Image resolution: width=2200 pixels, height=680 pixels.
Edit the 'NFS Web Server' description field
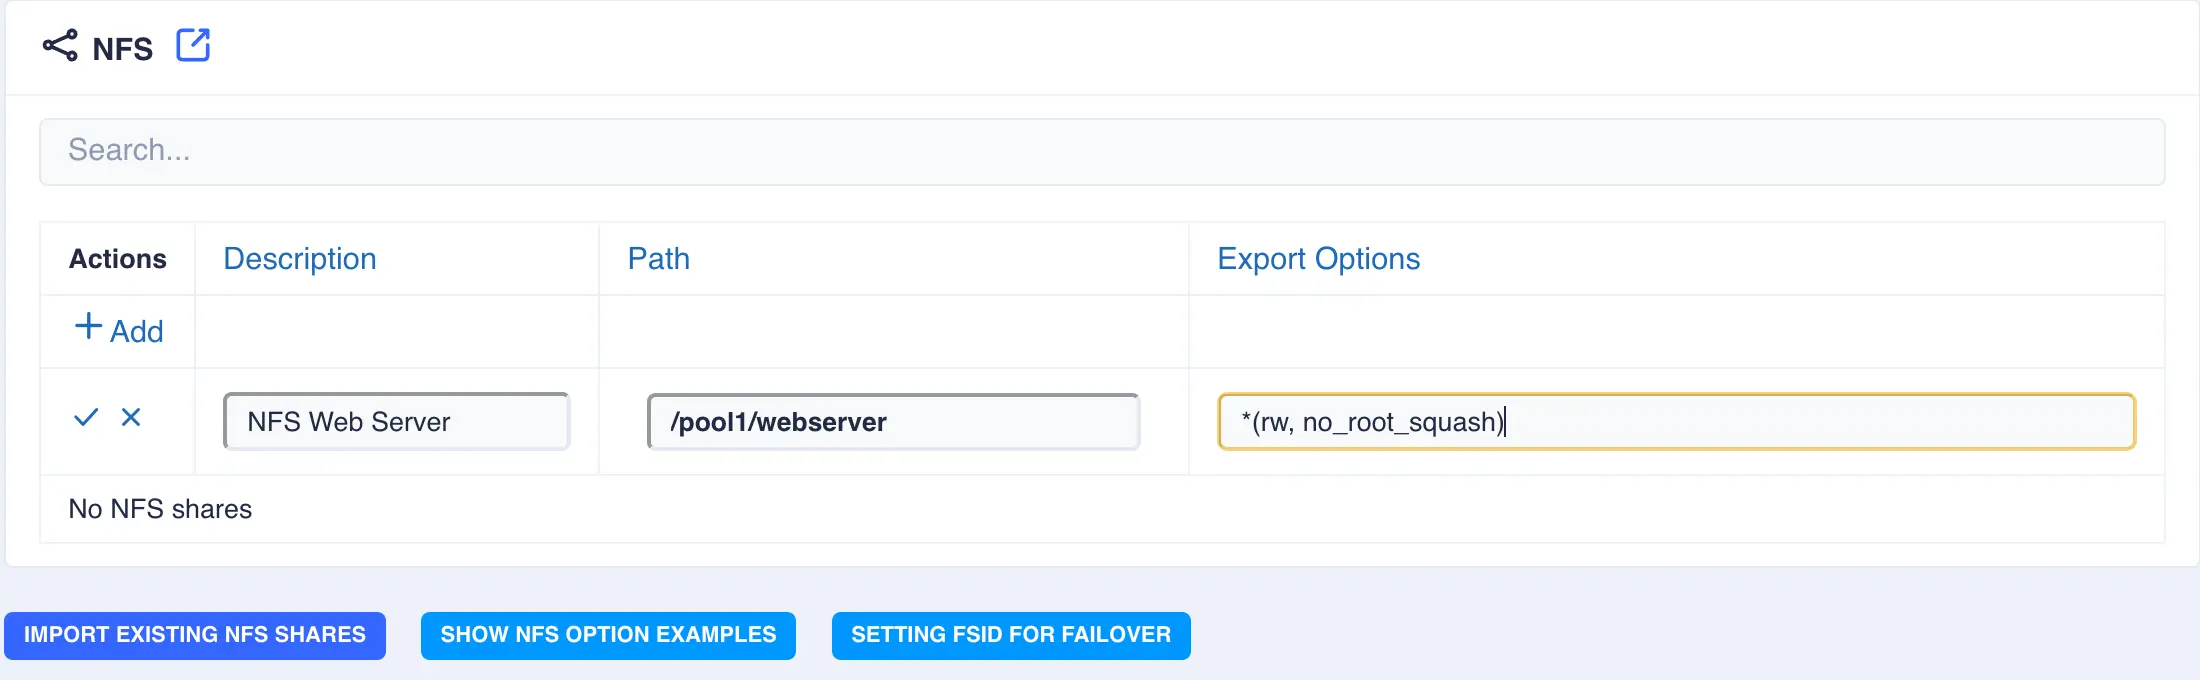click(396, 422)
